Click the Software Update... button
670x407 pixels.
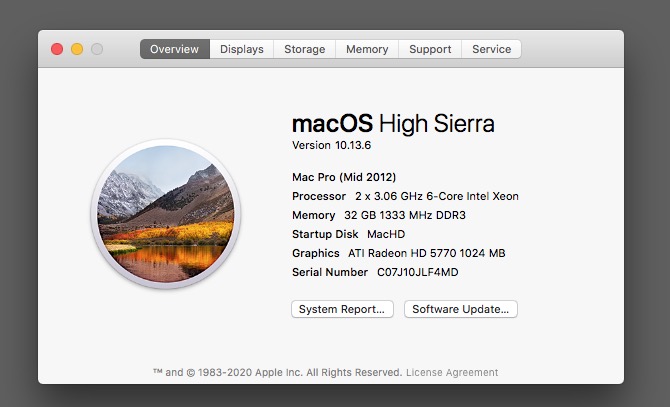point(461,309)
